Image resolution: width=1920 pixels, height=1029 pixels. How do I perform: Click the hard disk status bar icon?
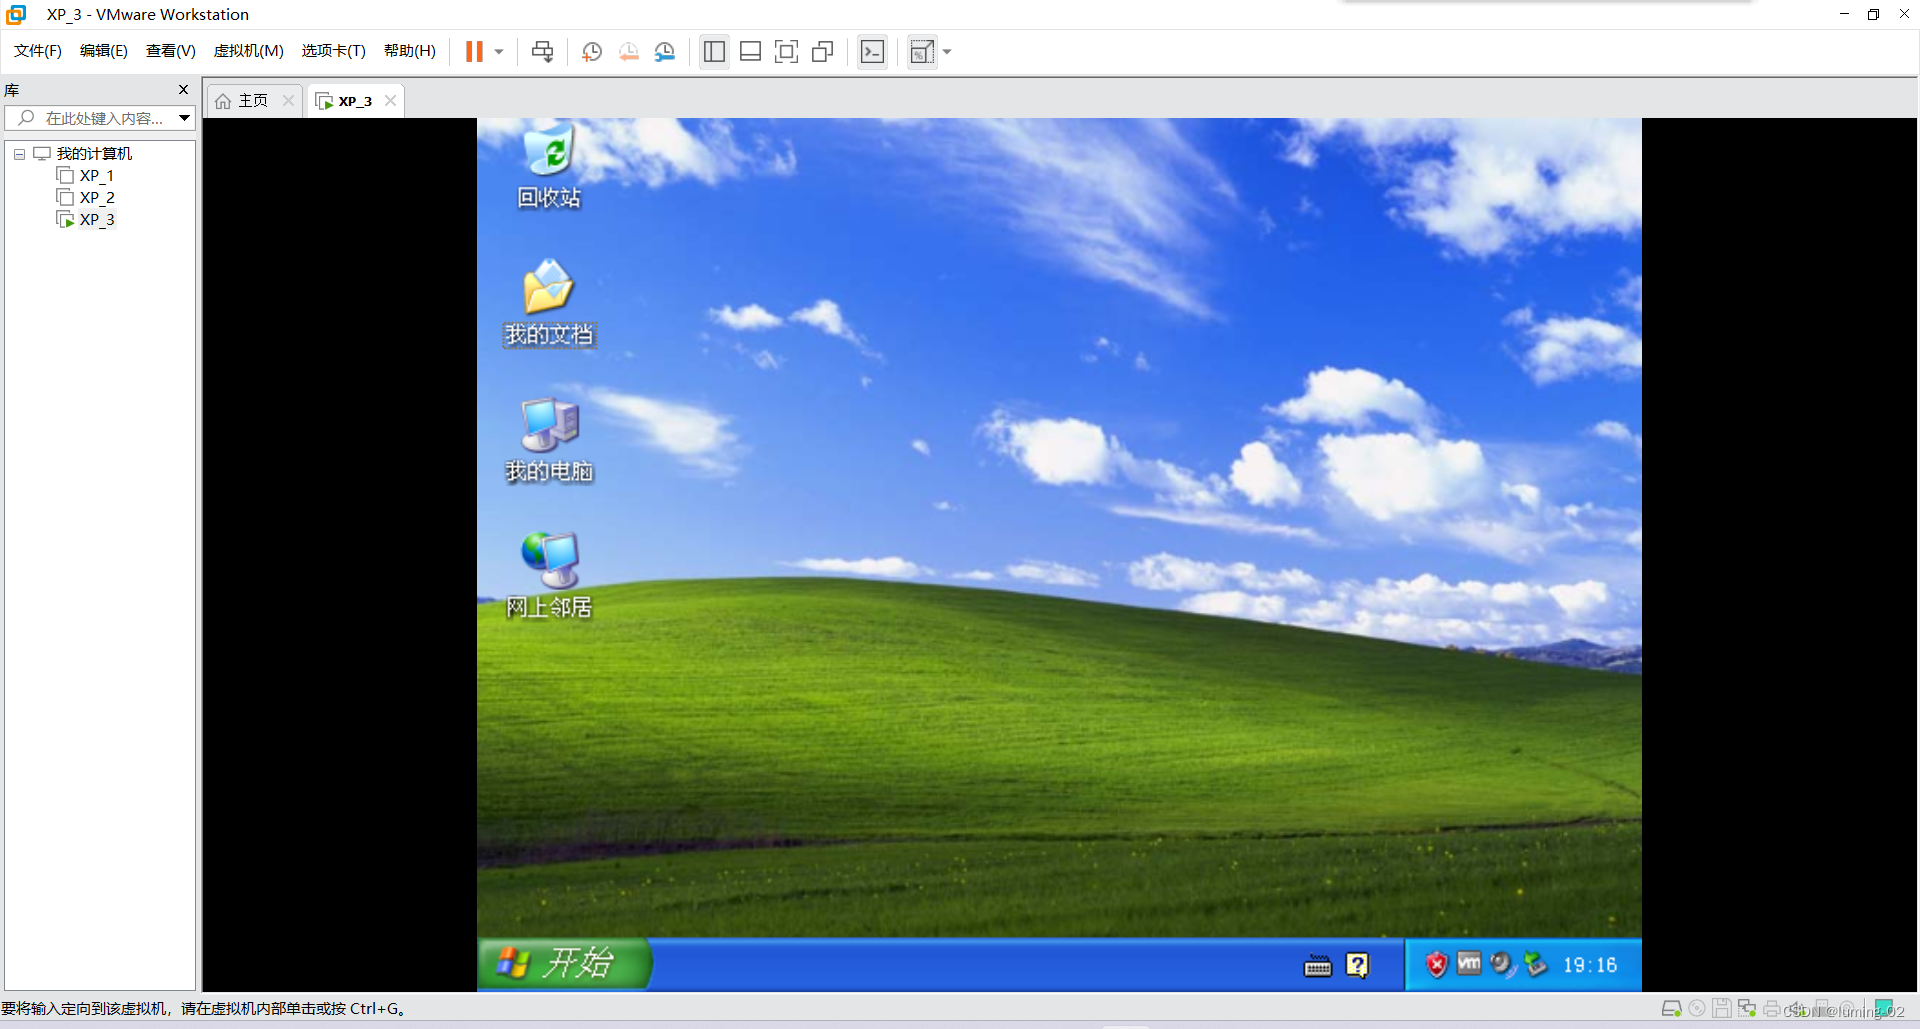(1671, 1009)
